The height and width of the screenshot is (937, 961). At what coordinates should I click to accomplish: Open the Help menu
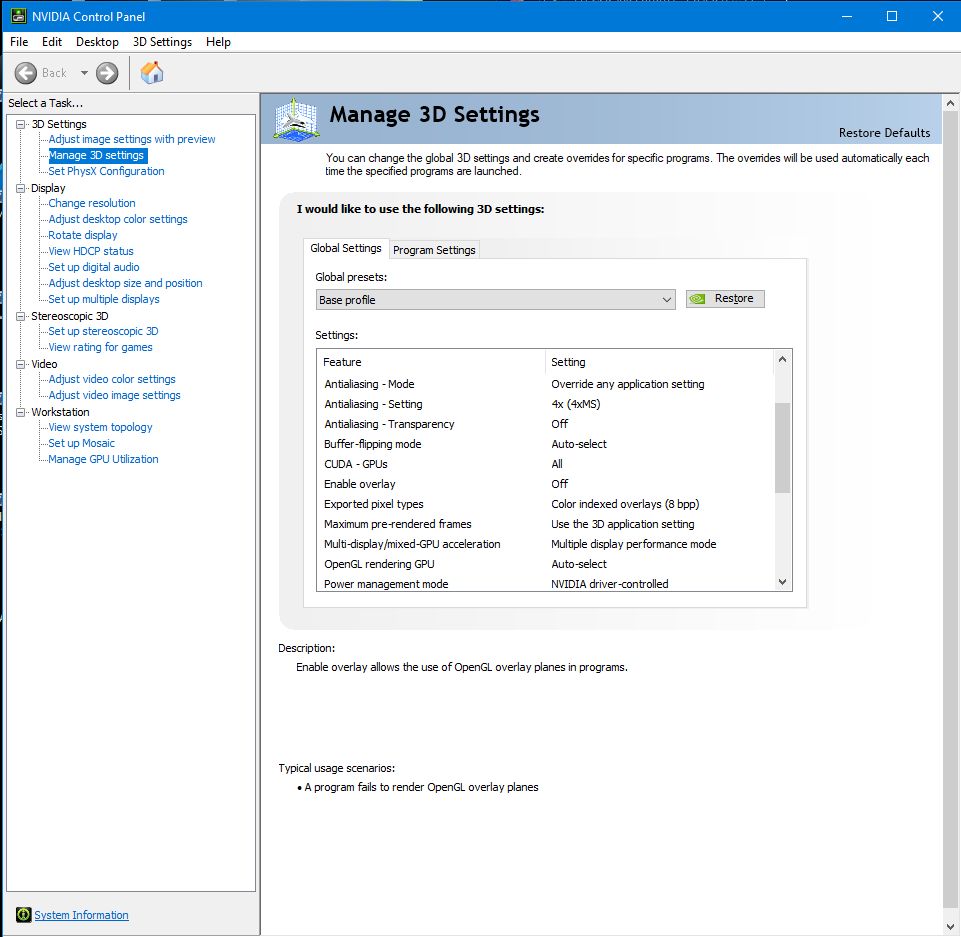click(218, 42)
